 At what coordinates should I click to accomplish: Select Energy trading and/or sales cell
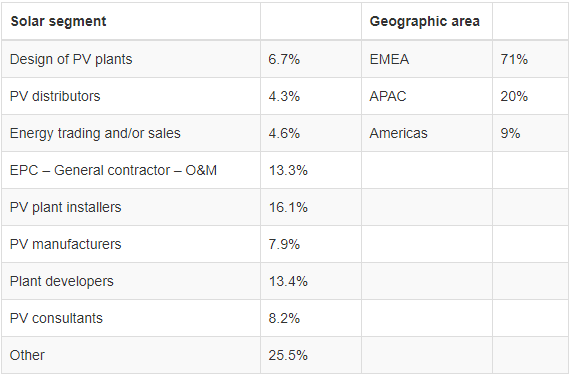(x=131, y=133)
